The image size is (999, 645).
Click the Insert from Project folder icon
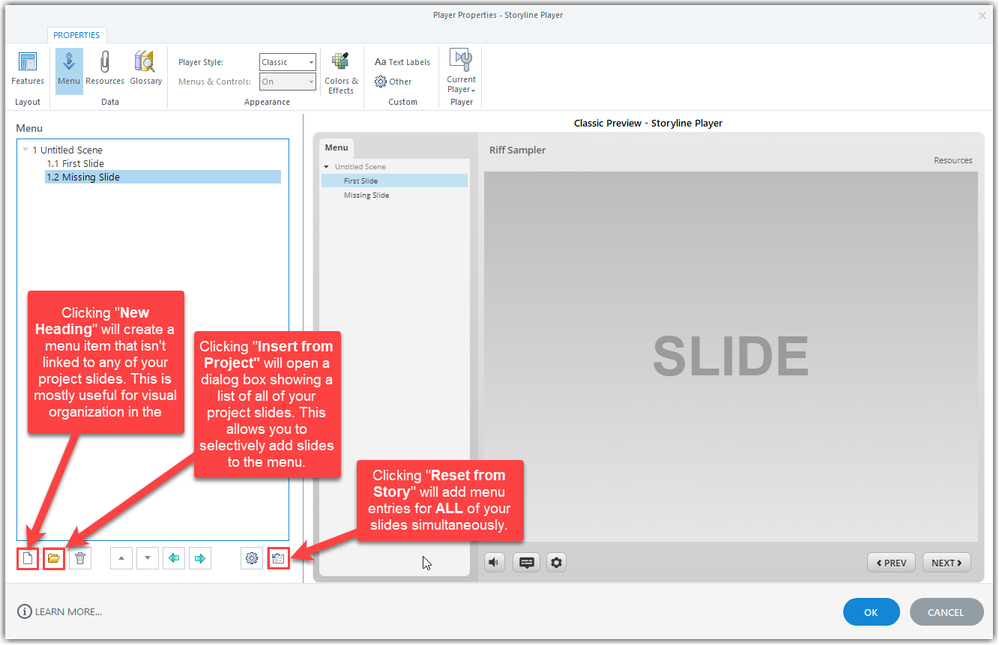(54, 559)
